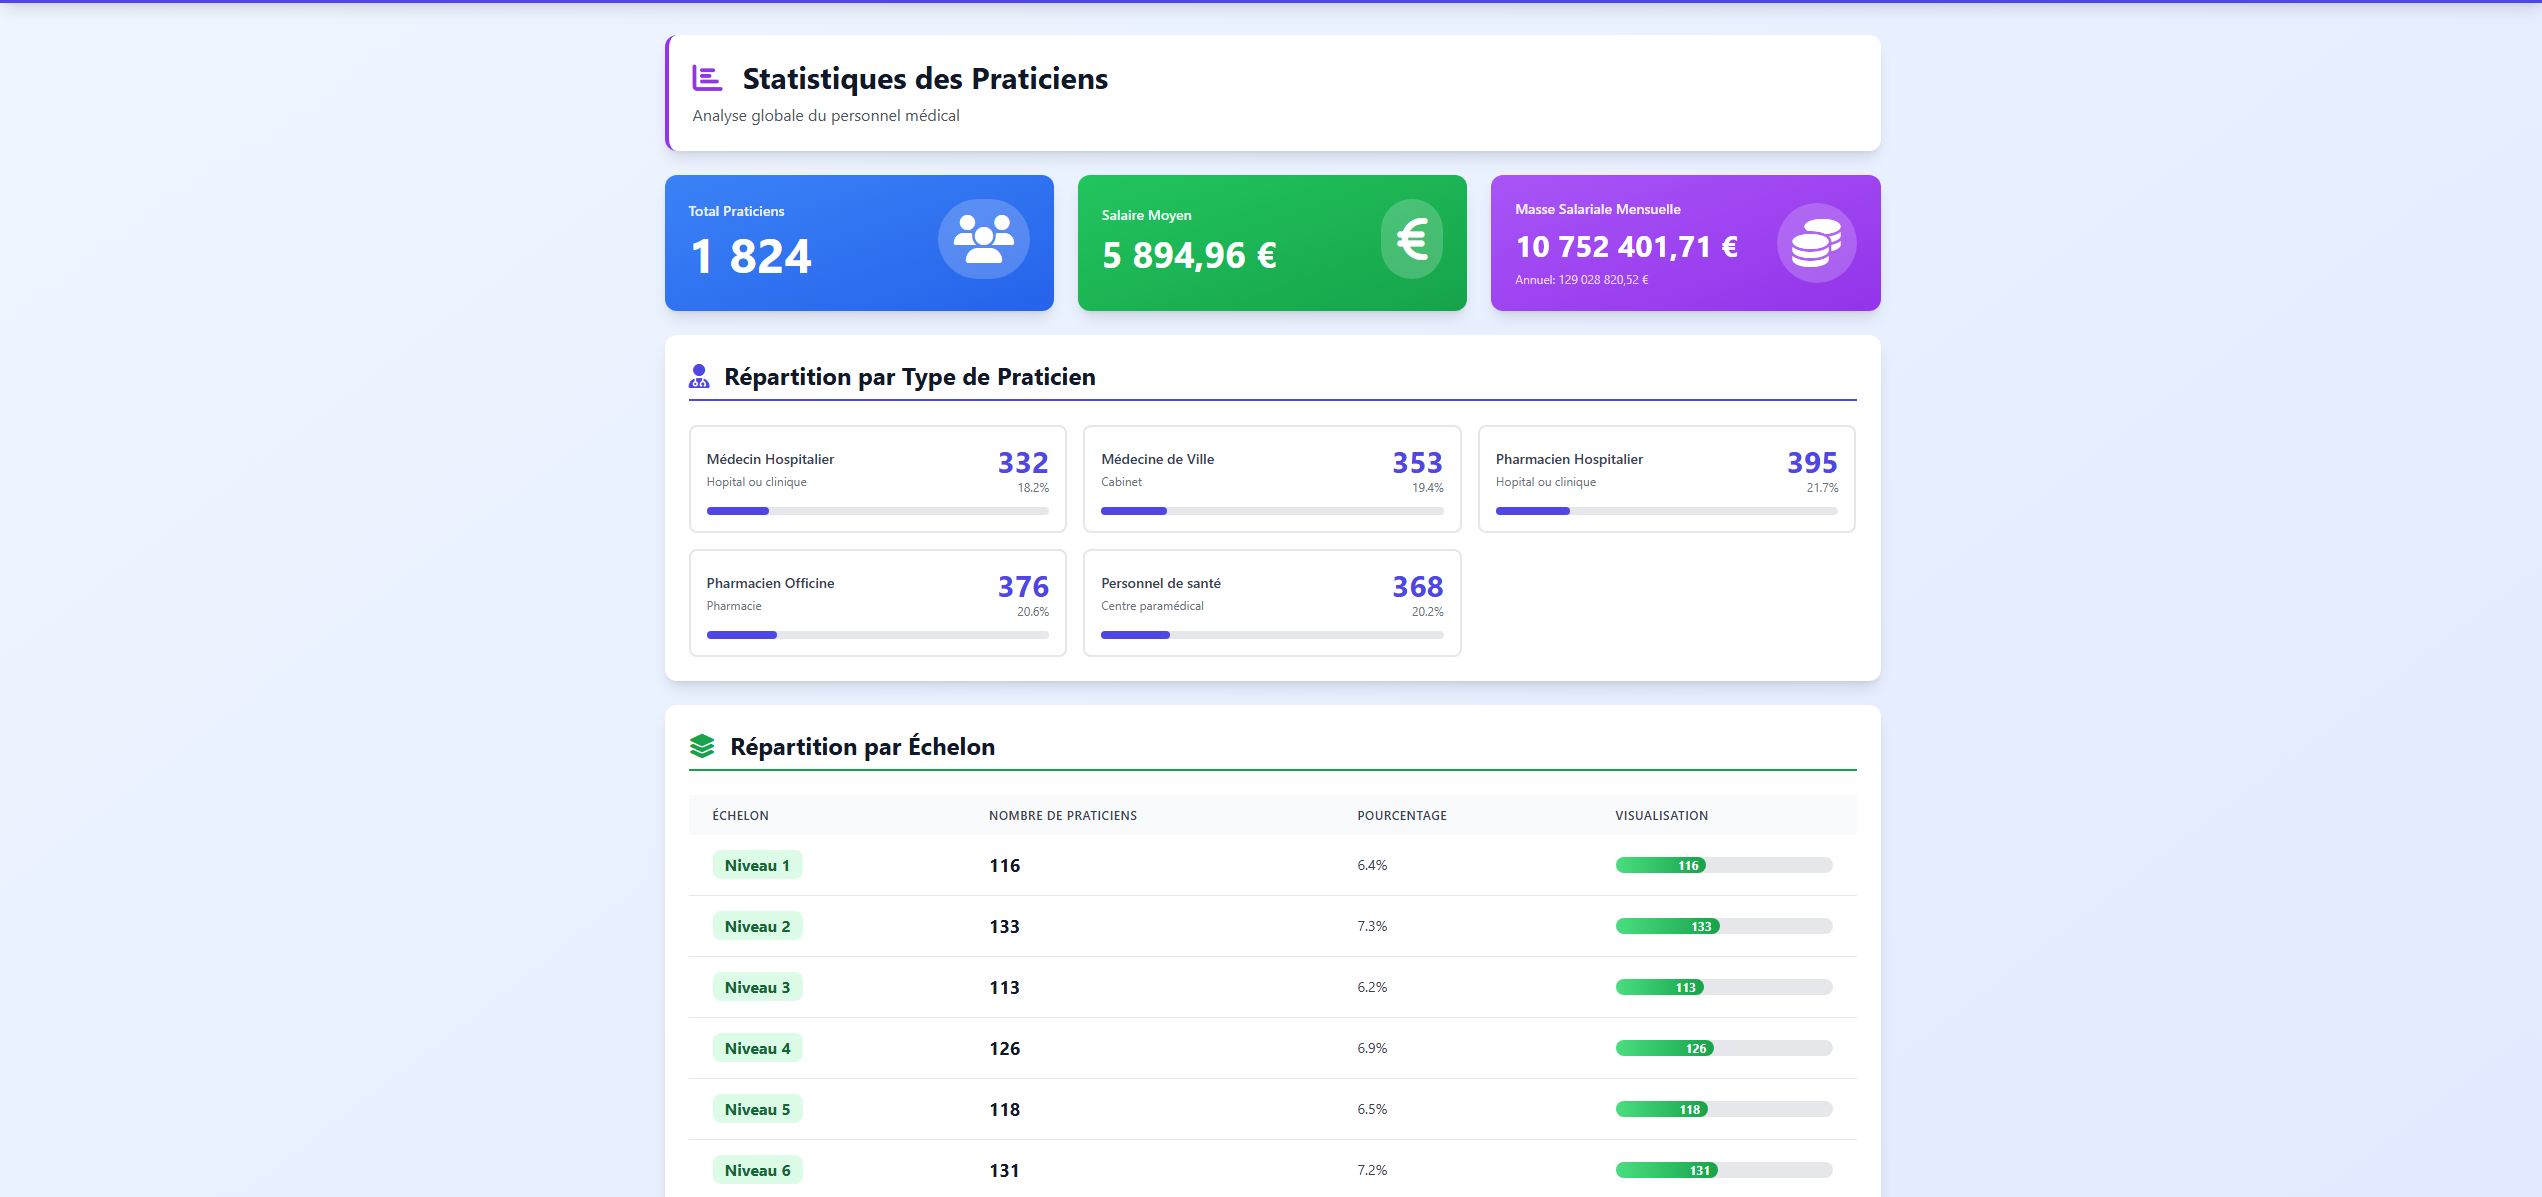Click the users icon on Total Praticiens card
This screenshot has height=1197, width=2542.
[983, 238]
